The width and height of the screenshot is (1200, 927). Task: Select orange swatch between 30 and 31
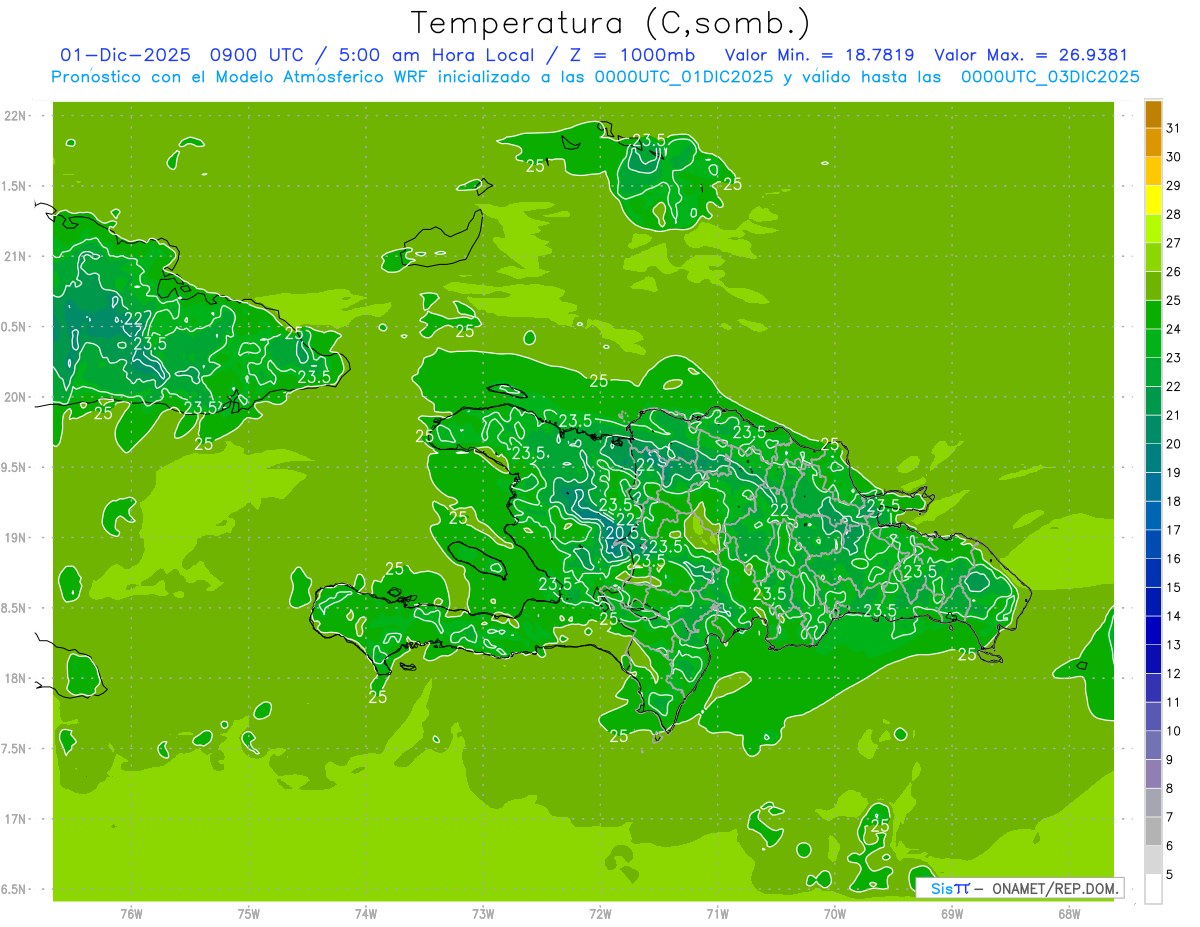point(1153,143)
